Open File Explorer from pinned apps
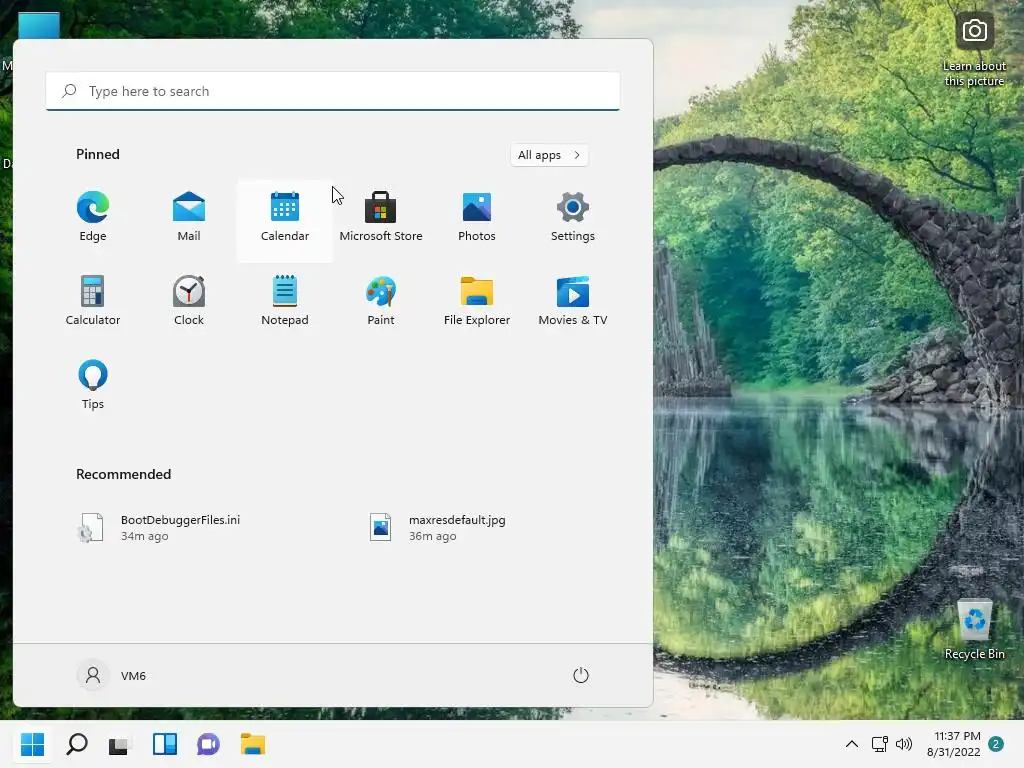 coord(477,302)
